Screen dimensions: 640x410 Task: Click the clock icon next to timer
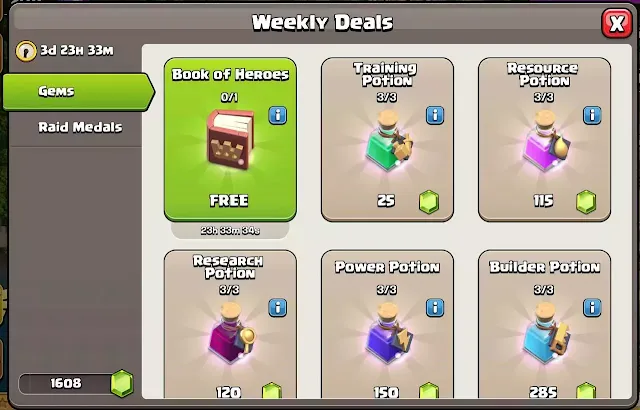[x=26, y=51]
